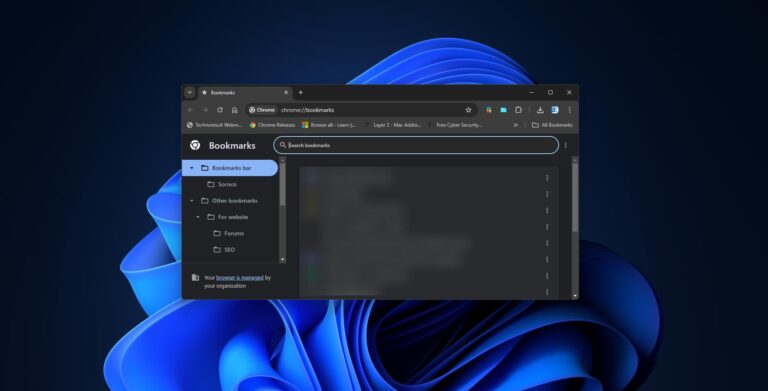
Task: Select the For website folder
Action: click(228, 217)
